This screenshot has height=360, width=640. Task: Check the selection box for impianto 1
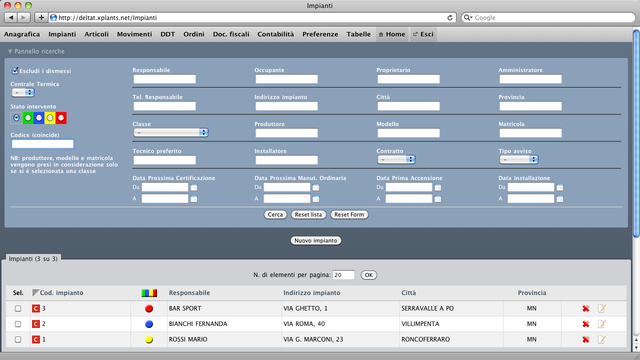point(18,340)
